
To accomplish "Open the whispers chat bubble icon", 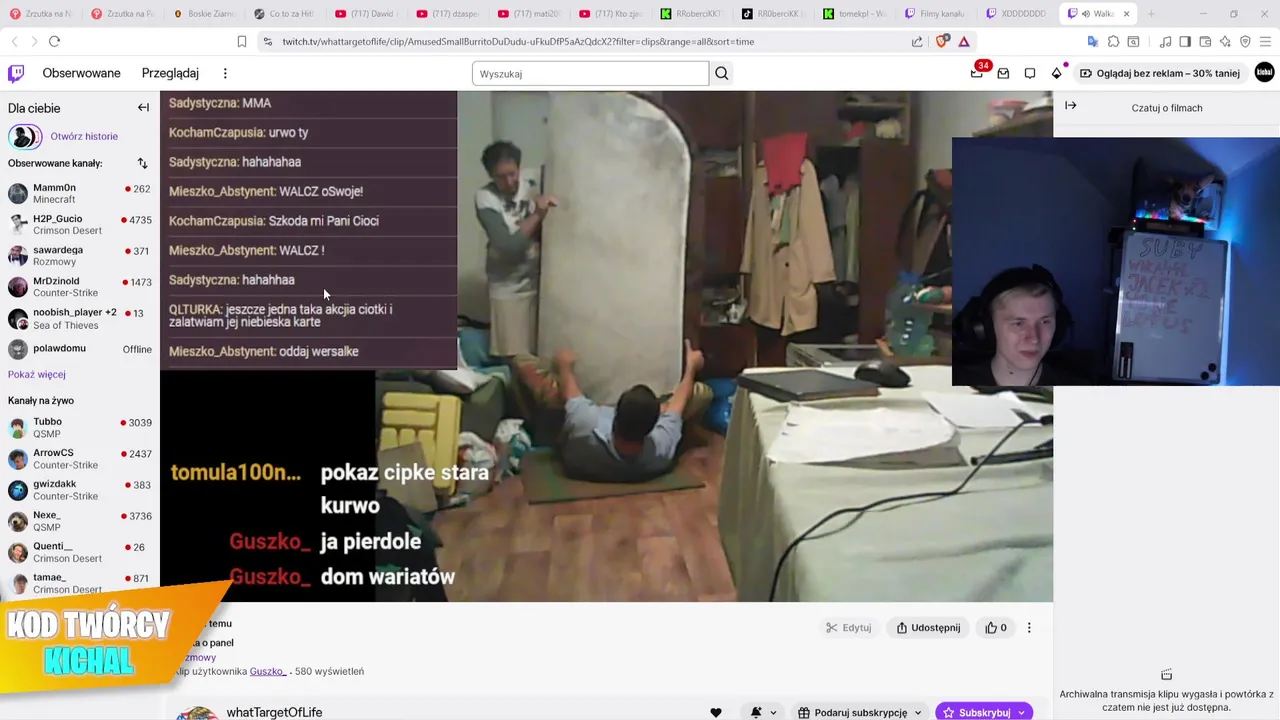I will [1030, 73].
